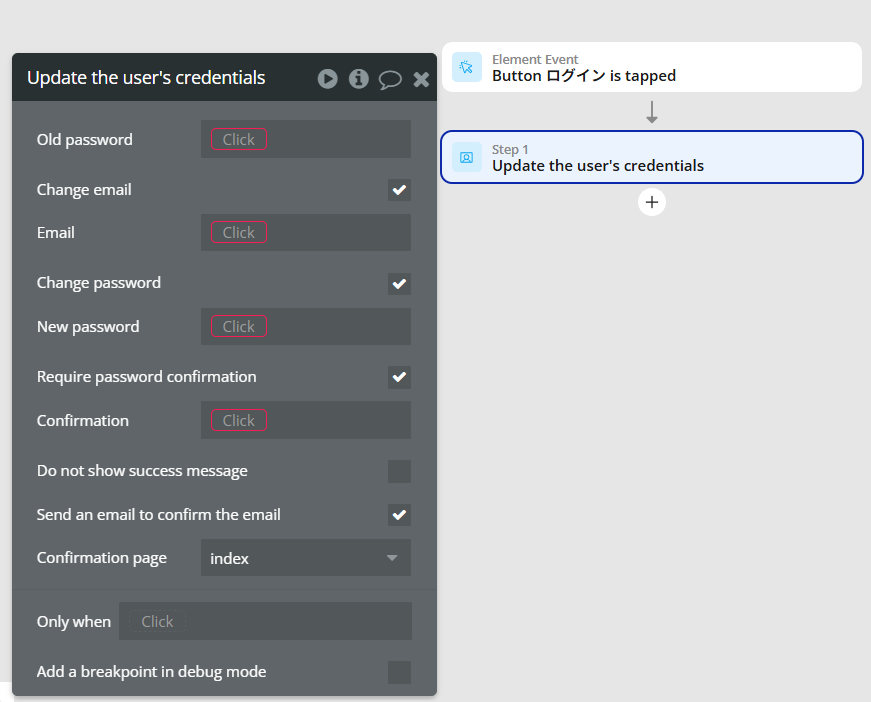The width and height of the screenshot is (871, 702).
Task: Click the Step 1 user account icon
Action: 467,157
